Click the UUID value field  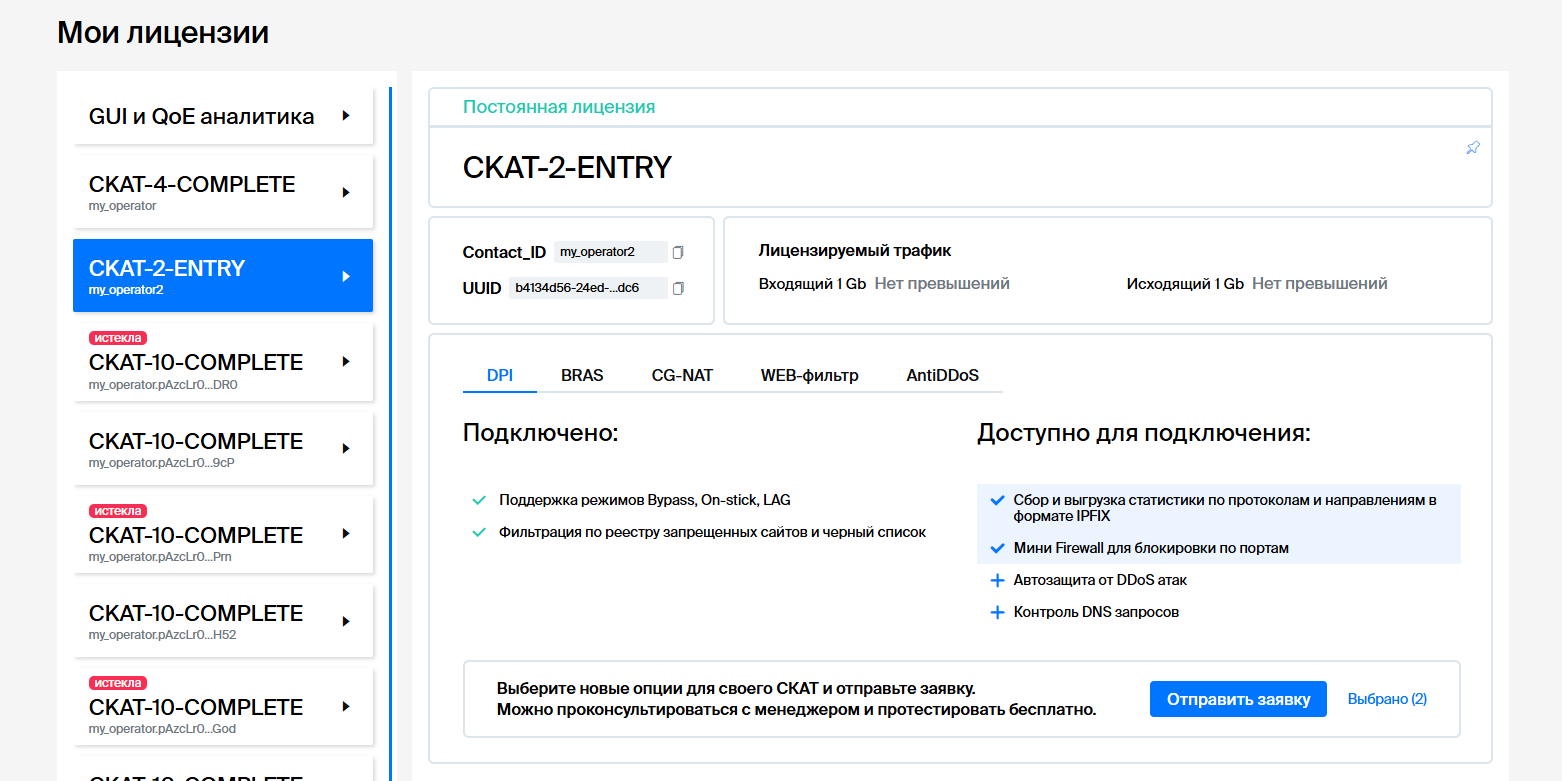click(587, 288)
